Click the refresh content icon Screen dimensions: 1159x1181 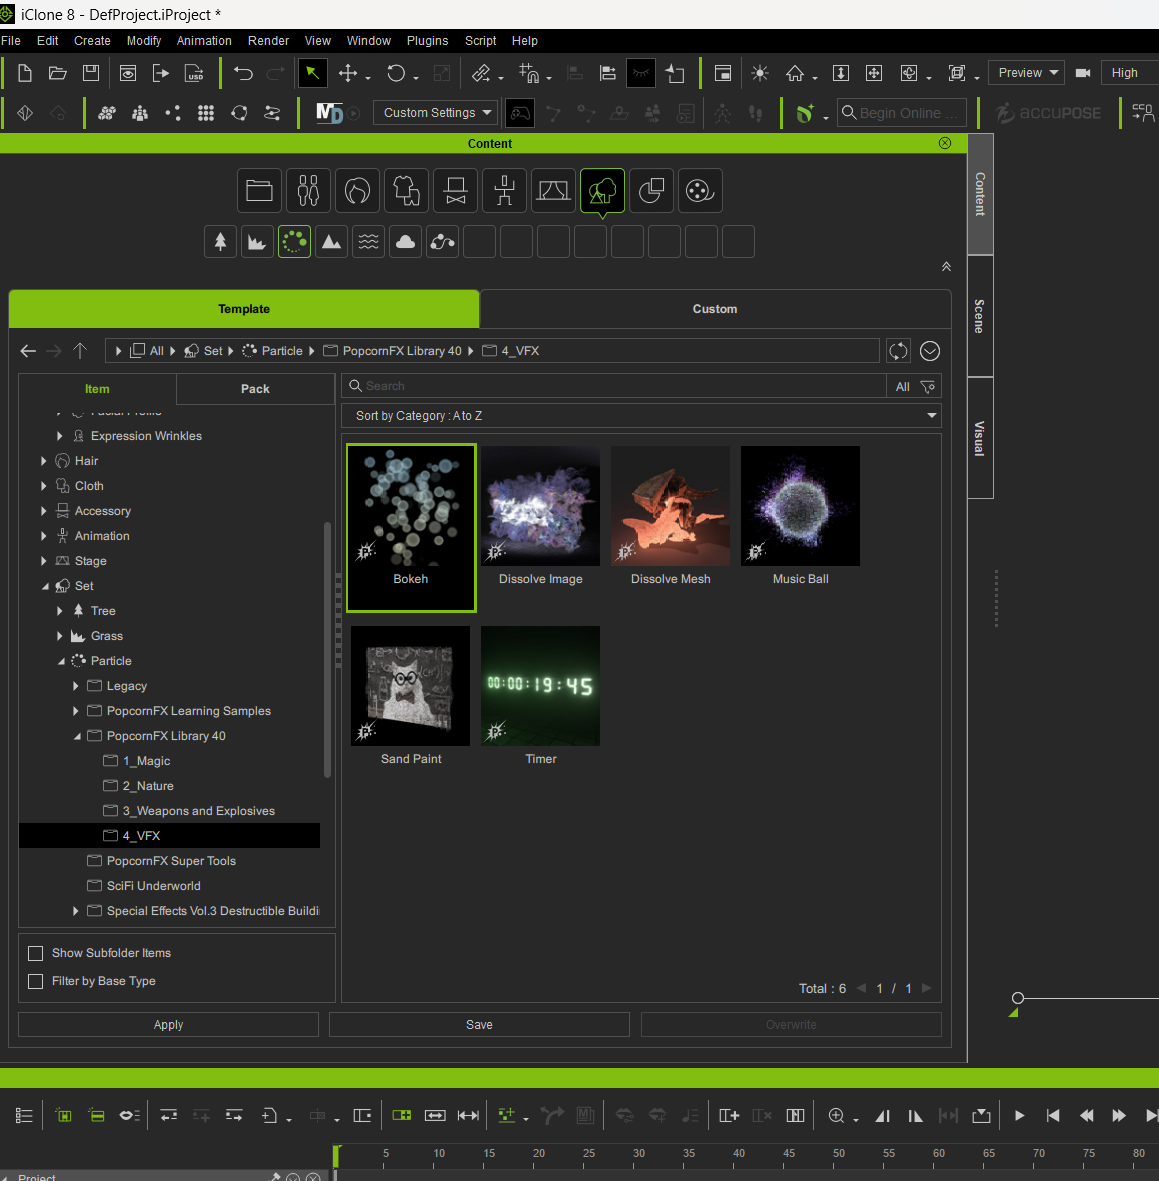click(898, 351)
